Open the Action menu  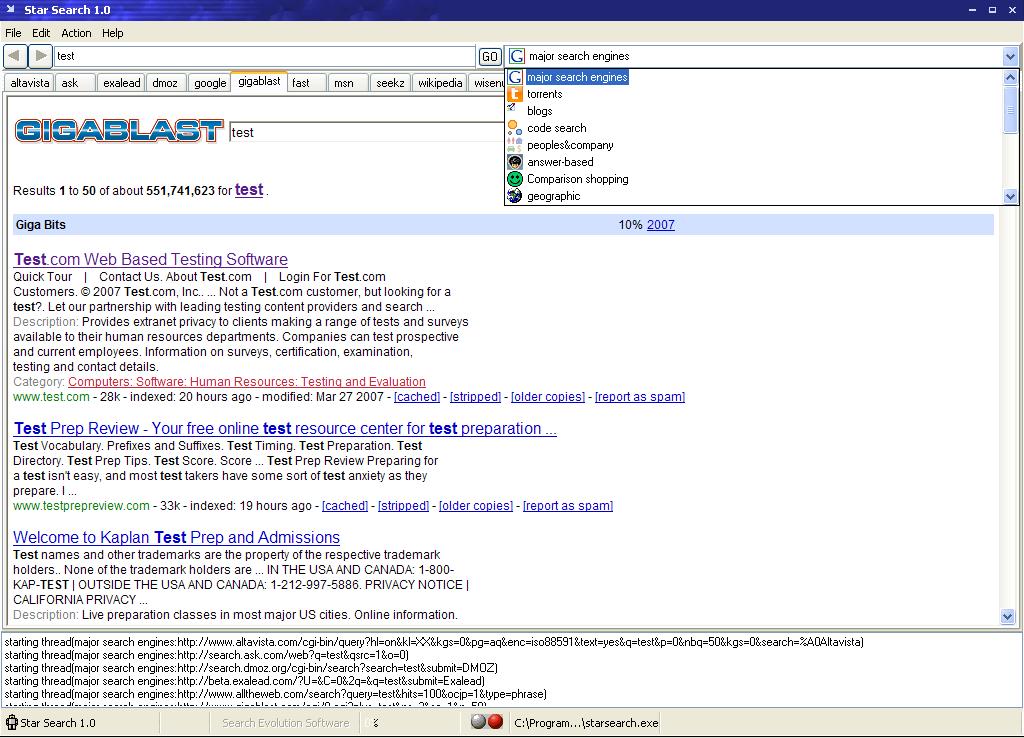76,33
